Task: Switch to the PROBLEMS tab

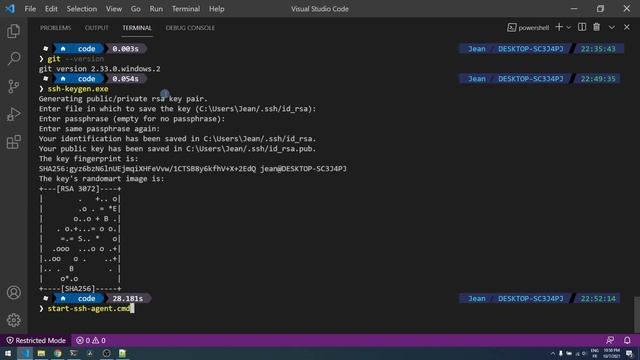Action: pos(56,28)
